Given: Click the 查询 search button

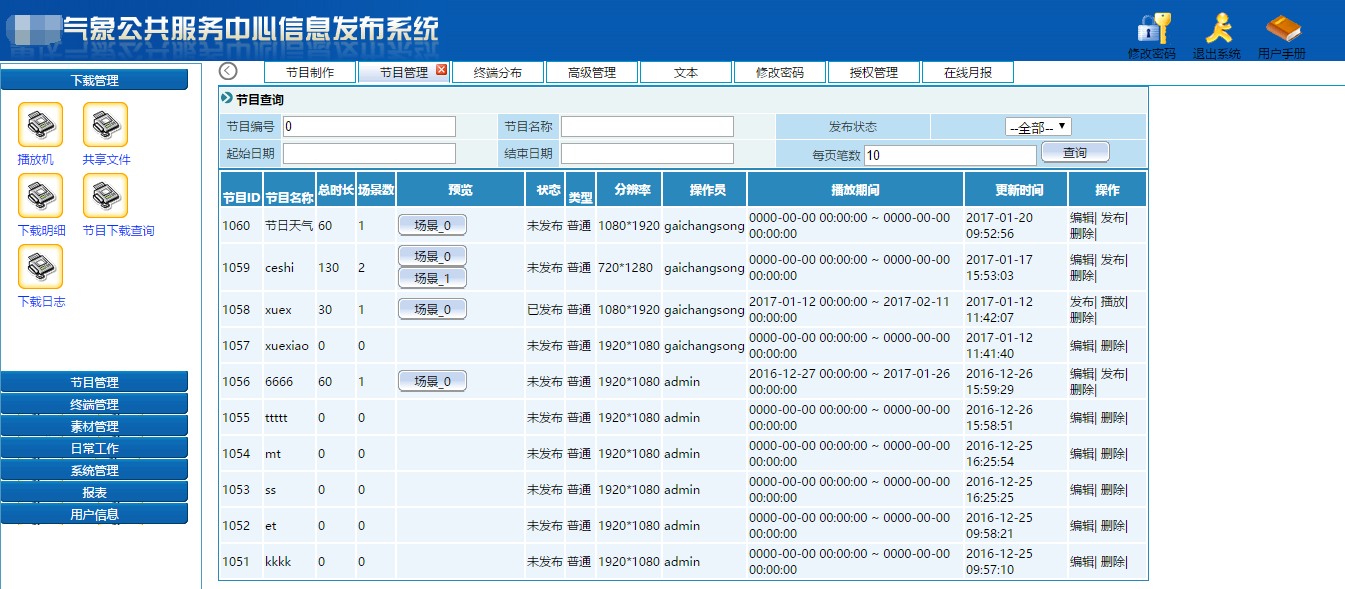Looking at the screenshot, I should [x=1074, y=151].
